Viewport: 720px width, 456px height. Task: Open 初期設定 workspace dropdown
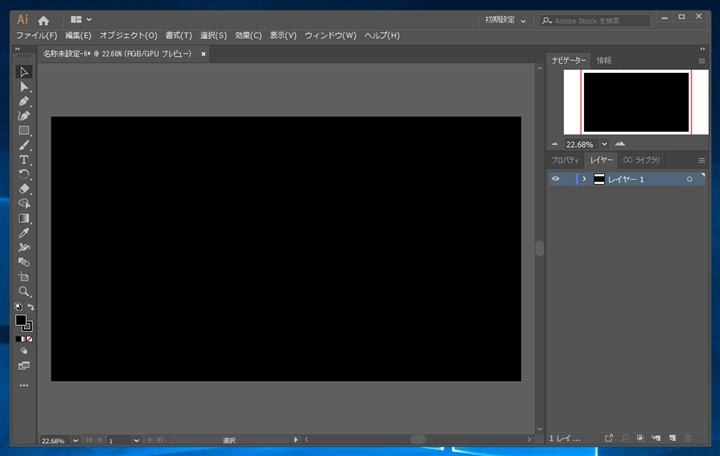point(505,20)
